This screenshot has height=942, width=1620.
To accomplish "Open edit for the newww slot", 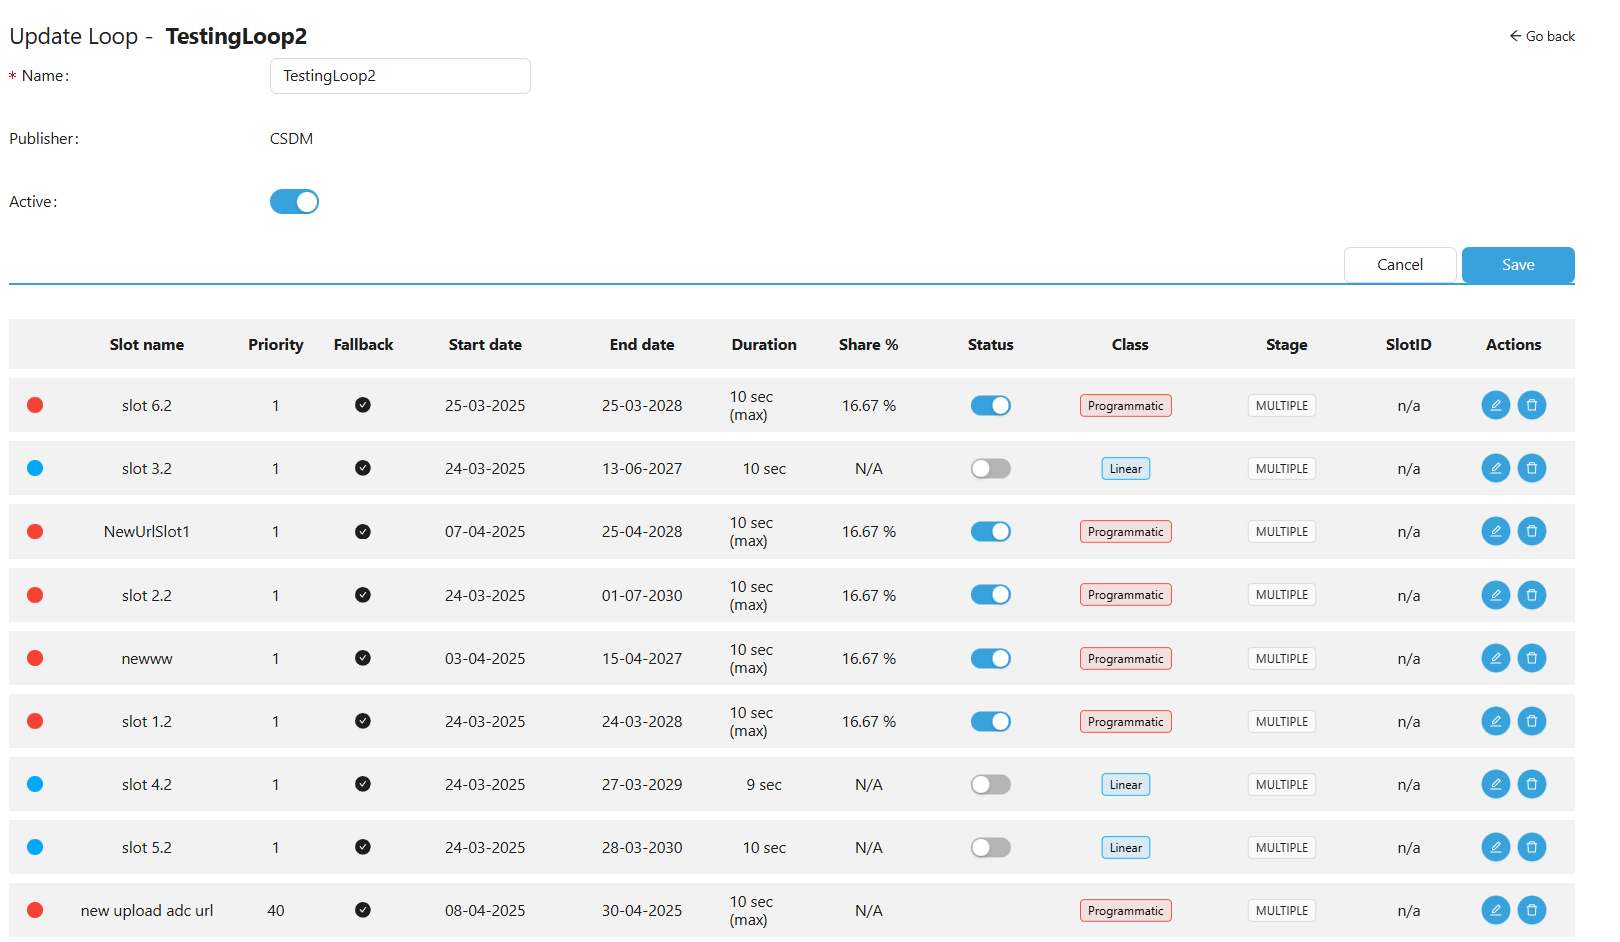I will pos(1495,658).
